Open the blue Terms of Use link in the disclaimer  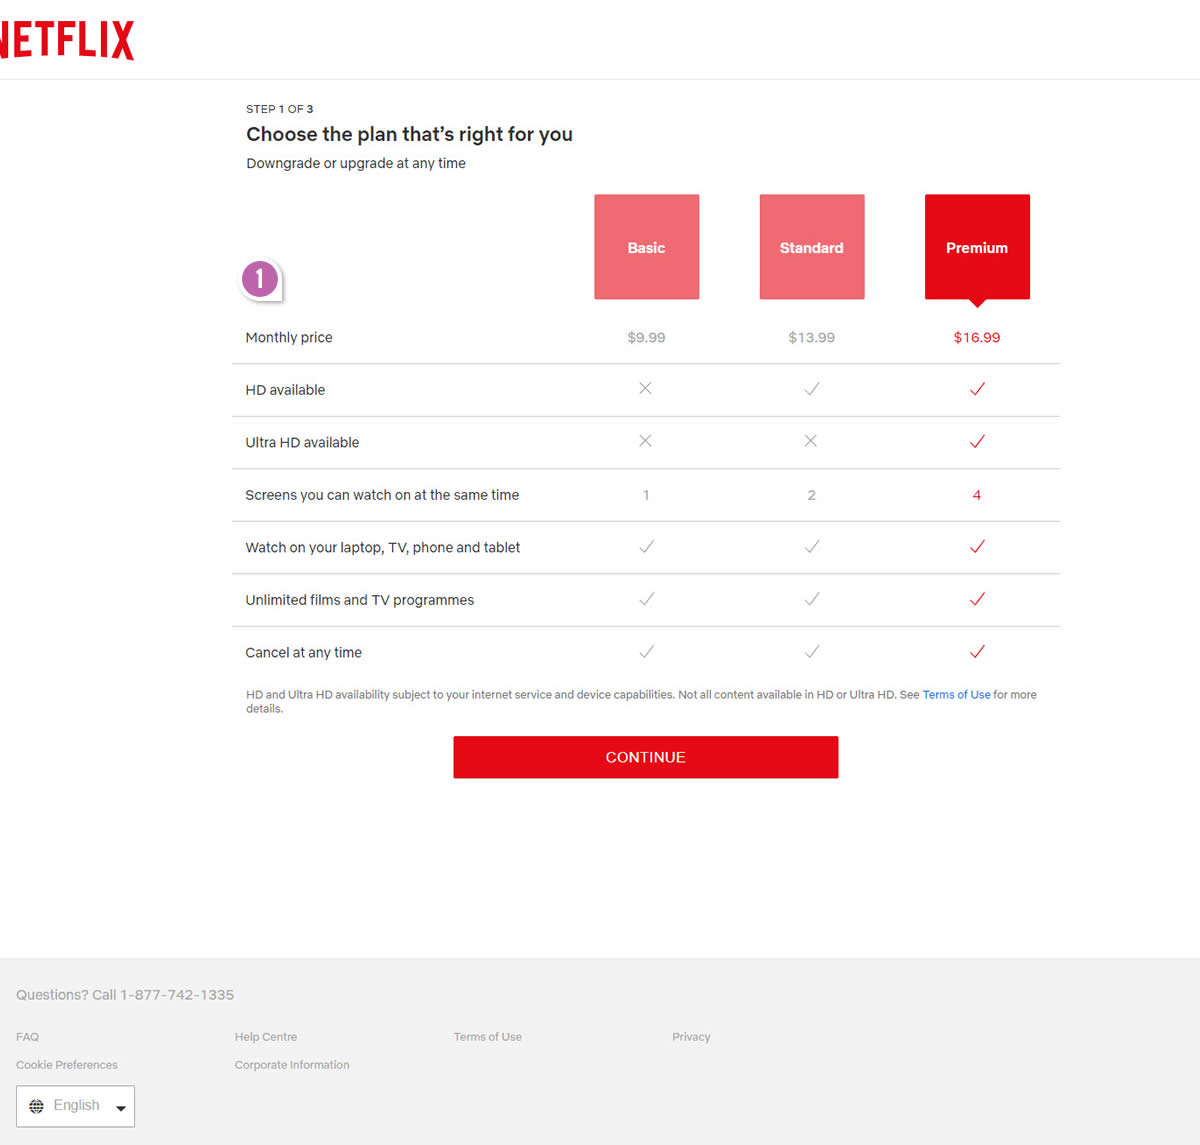[956, 695]
